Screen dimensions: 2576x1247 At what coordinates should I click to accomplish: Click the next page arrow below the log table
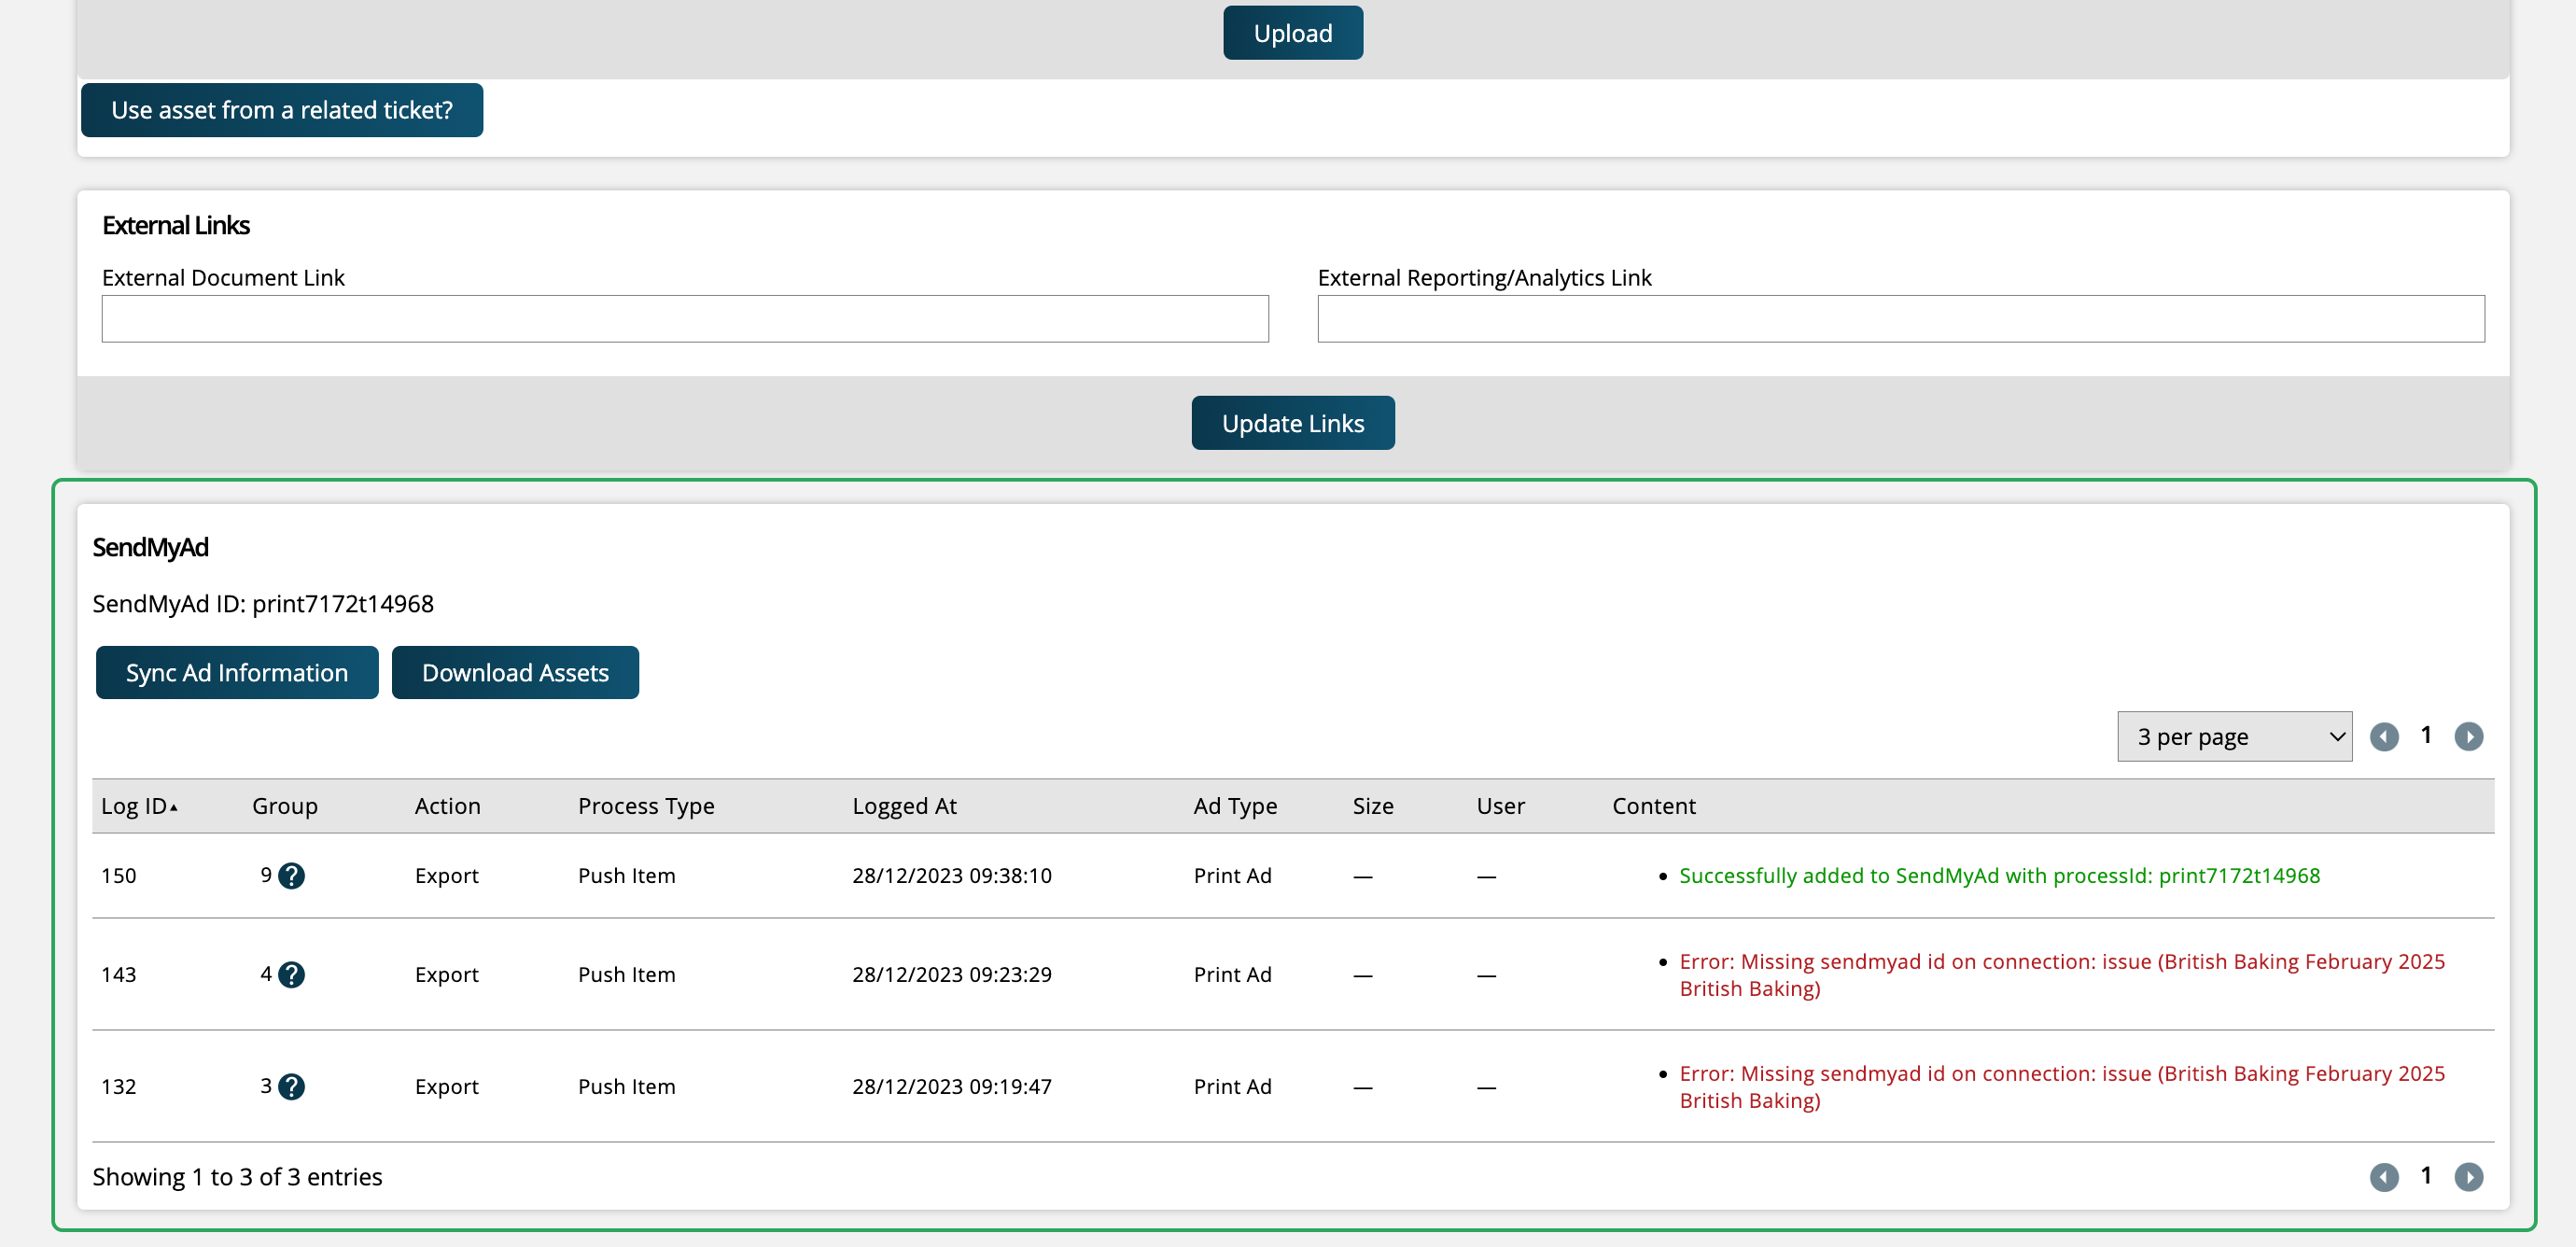pos(2469,1177)
